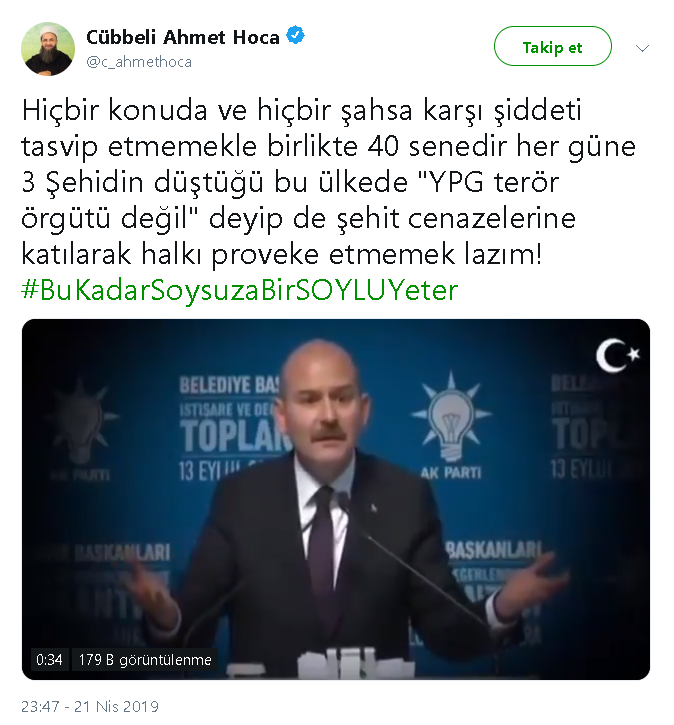This screenshot has width=674, height=725.
Task: Open the @c_ahmethoca handle link
Action: (139, 62)
